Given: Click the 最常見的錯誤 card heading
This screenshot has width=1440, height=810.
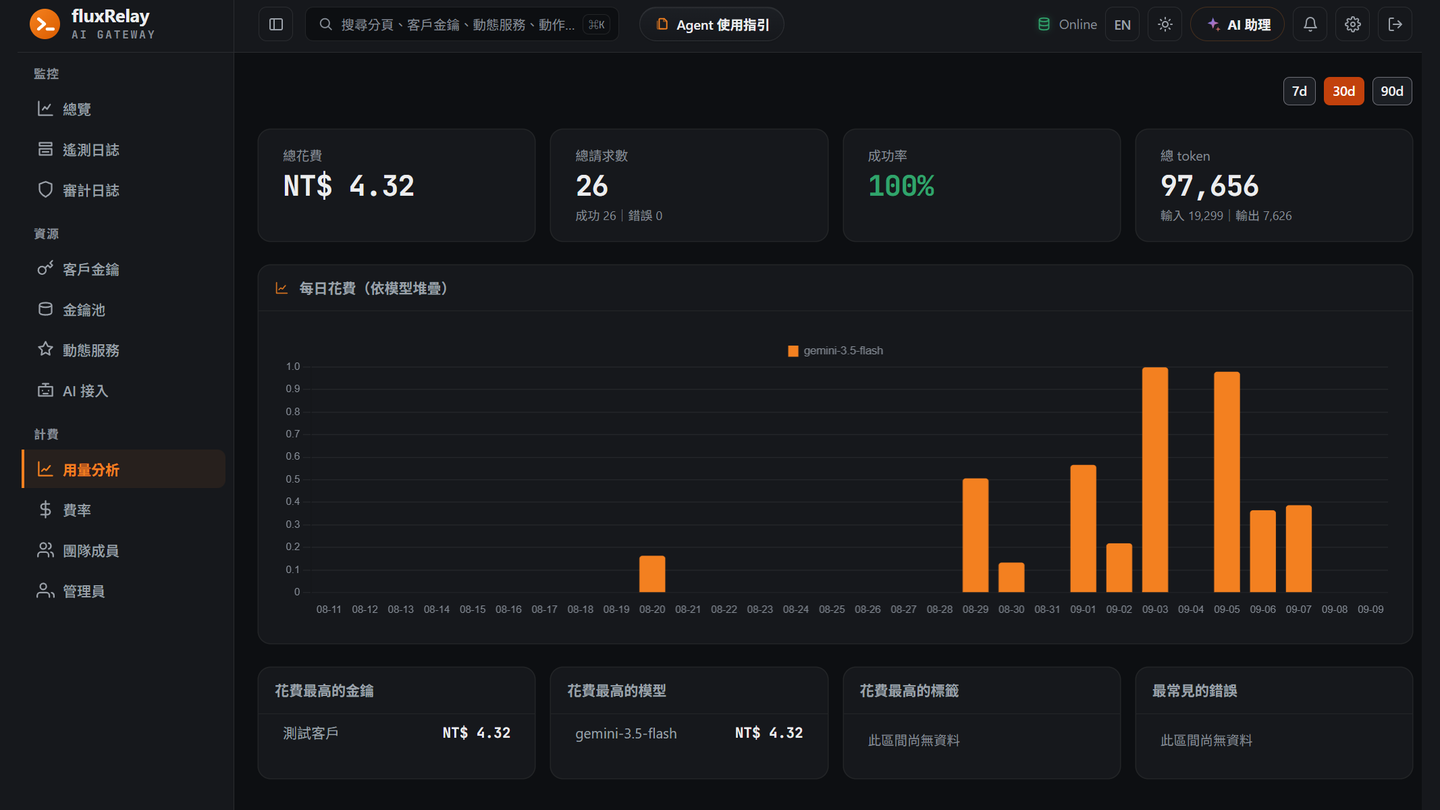Looking at the screenshot, I should click(x=1194, y=691).
